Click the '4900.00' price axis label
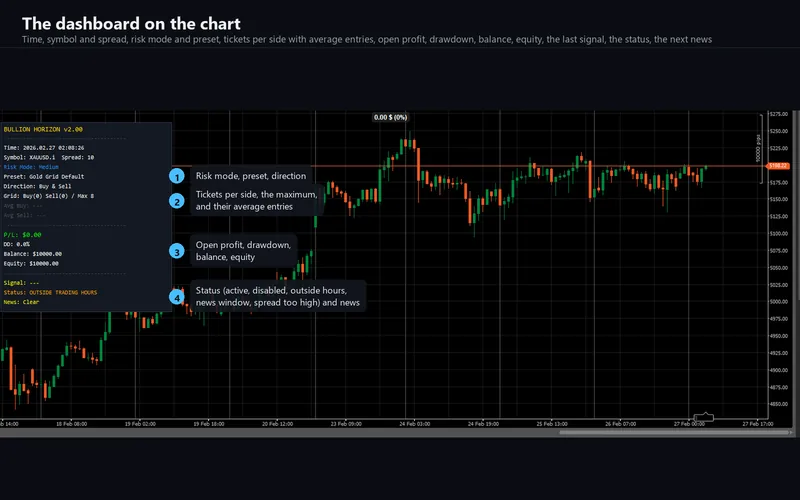 pos(779,370)
